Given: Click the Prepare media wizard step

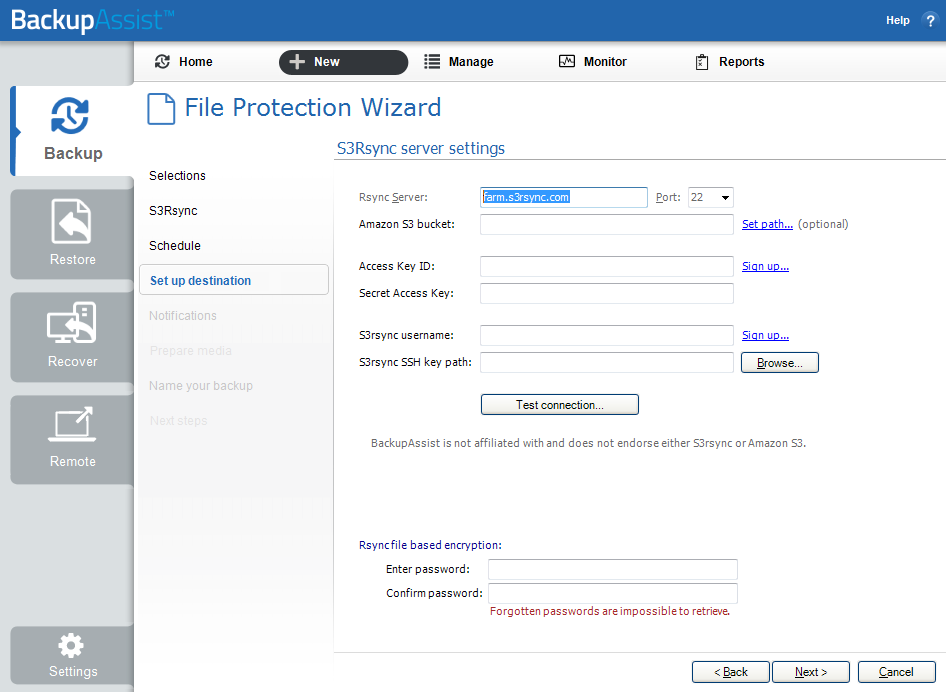Looking at the screenshot, I should pos(191,351).
